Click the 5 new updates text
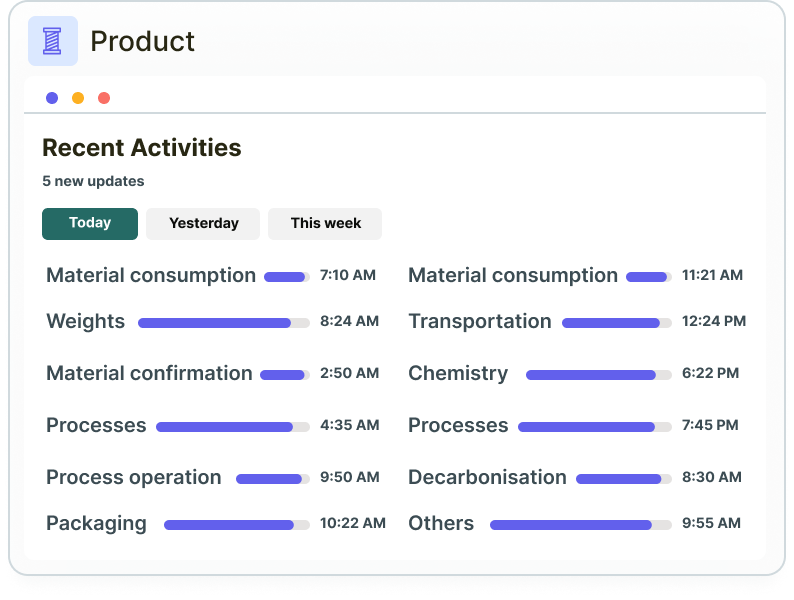The height and width of the screenshot is (600, 794). coord(93,181)
